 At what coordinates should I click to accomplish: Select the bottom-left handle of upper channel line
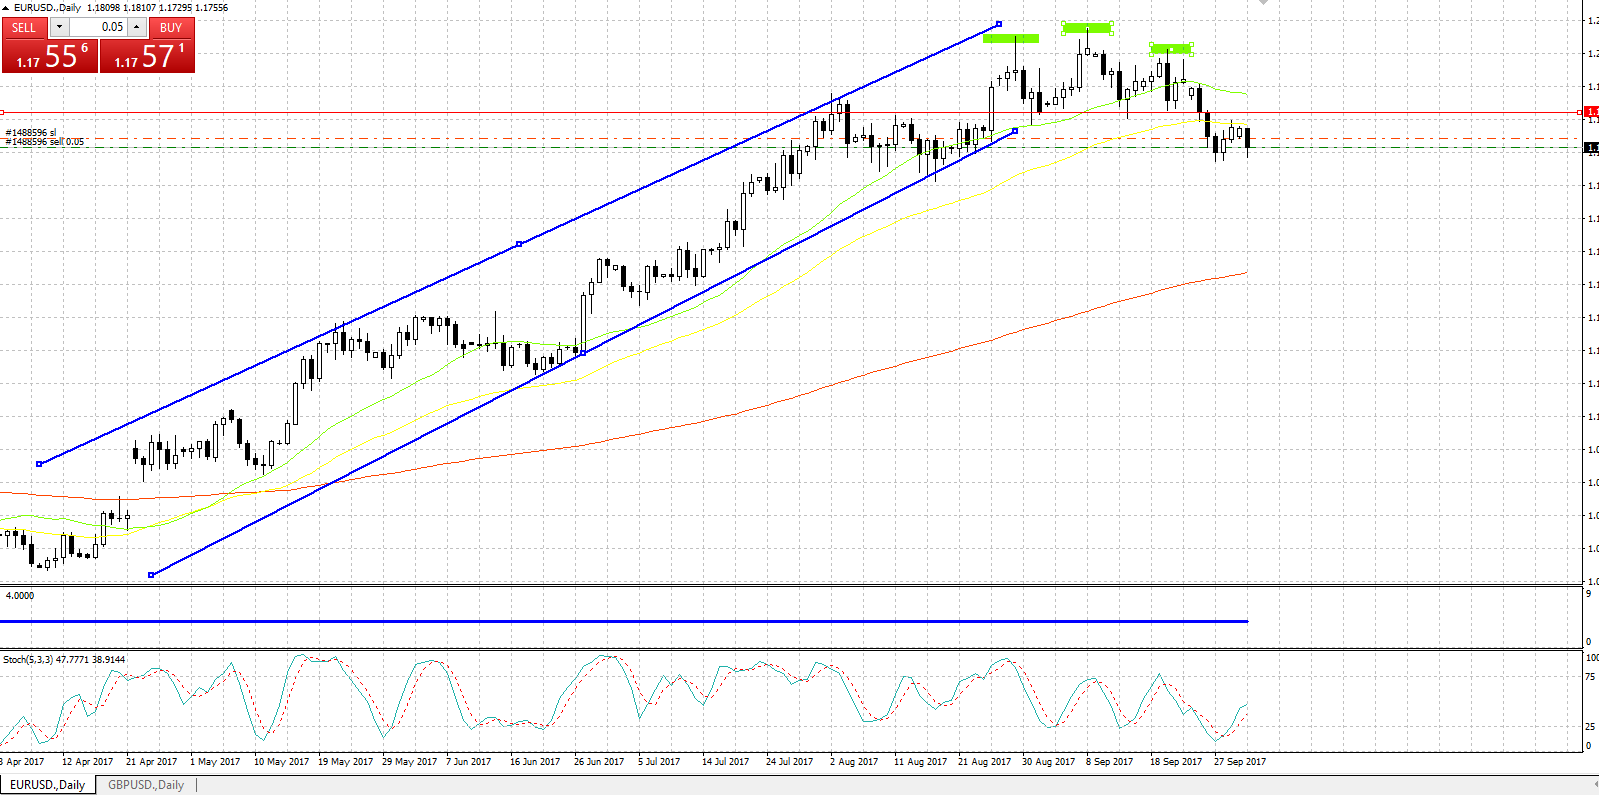[39, 464]
